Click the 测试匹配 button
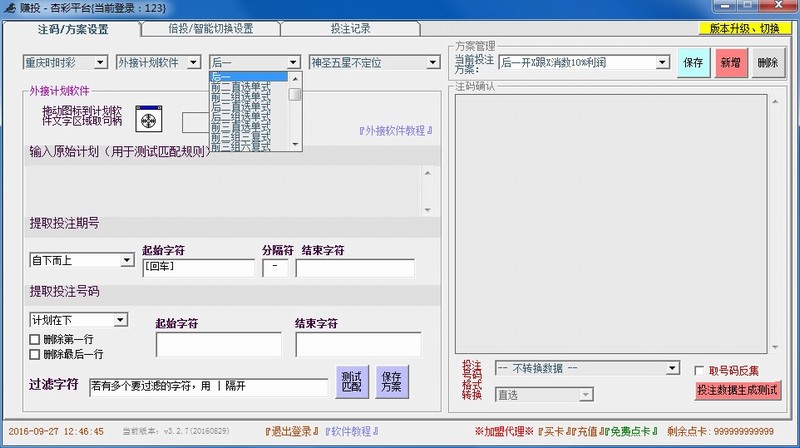This screenshot has height=448, width=800. pyautogui.click(x=351, y=381)
